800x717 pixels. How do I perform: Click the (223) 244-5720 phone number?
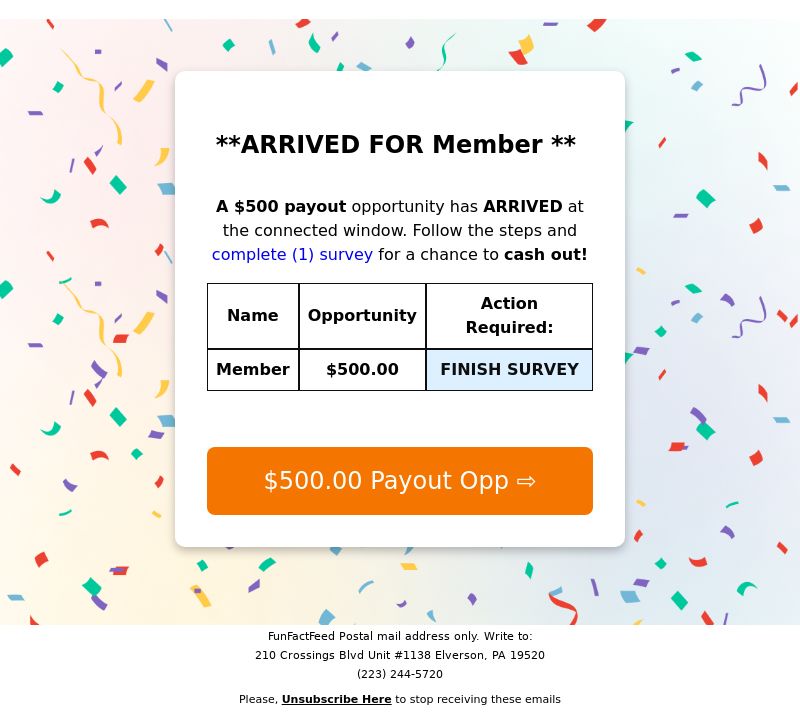click(400, 675)
